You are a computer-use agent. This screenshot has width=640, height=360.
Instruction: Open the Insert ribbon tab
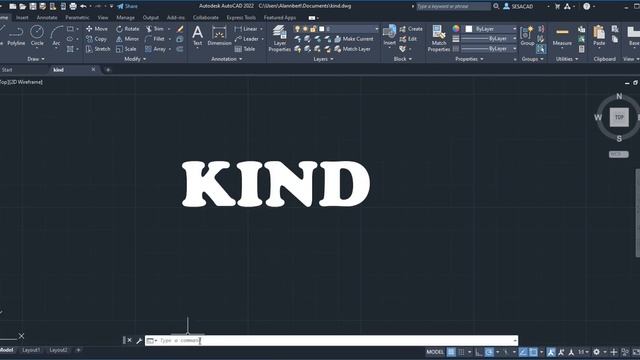22,18
